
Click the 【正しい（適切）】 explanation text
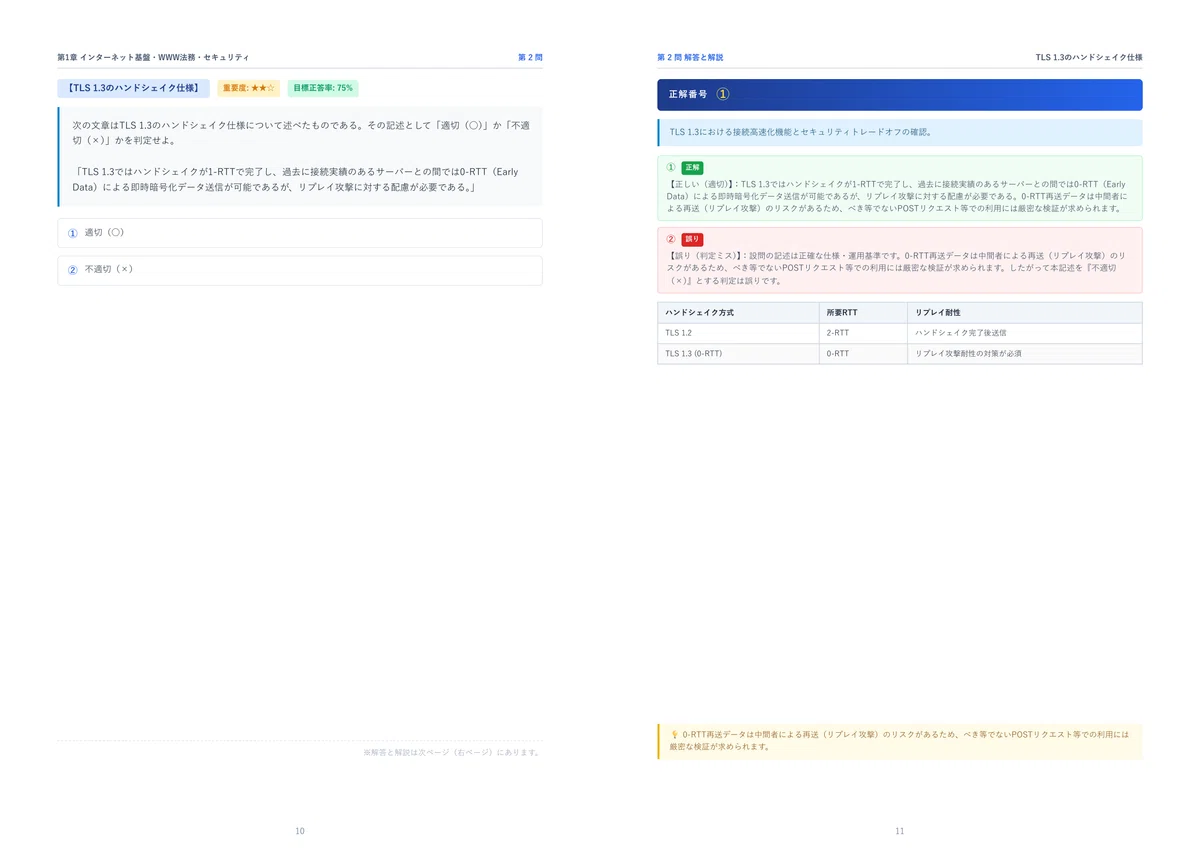point(898,197)
